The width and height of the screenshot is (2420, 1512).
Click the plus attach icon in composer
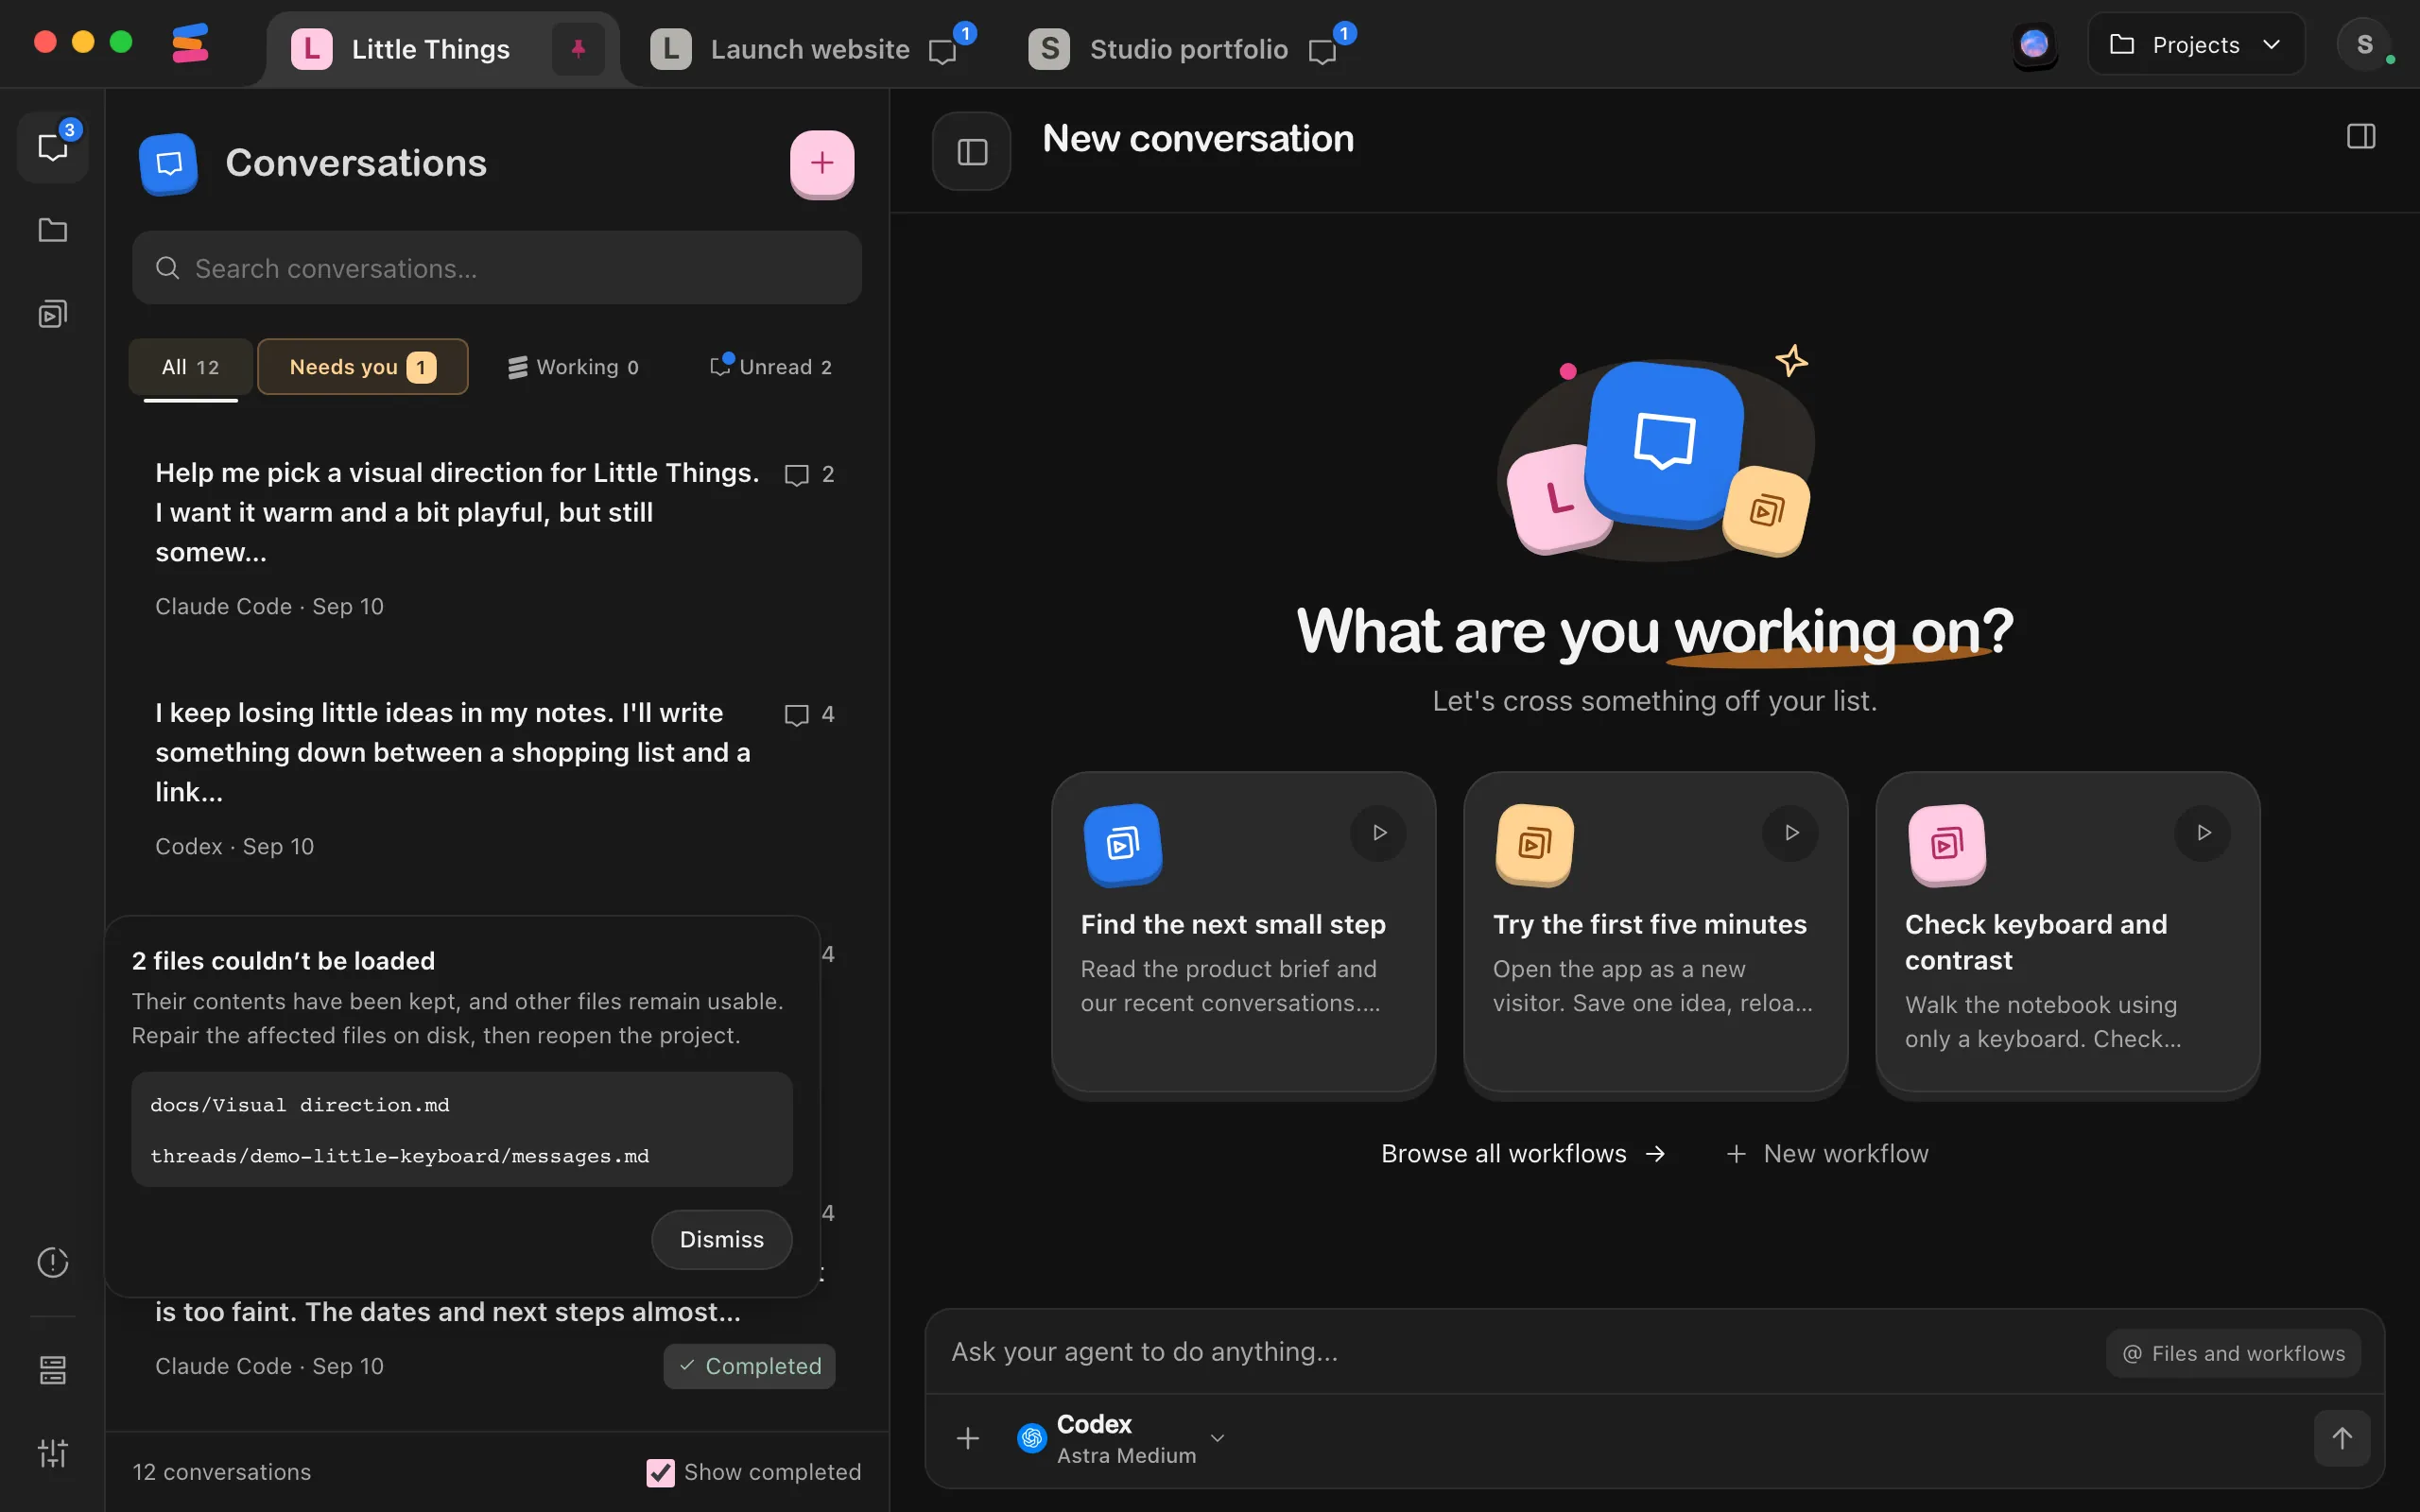pyautogui.click(x=968, y=1438)
